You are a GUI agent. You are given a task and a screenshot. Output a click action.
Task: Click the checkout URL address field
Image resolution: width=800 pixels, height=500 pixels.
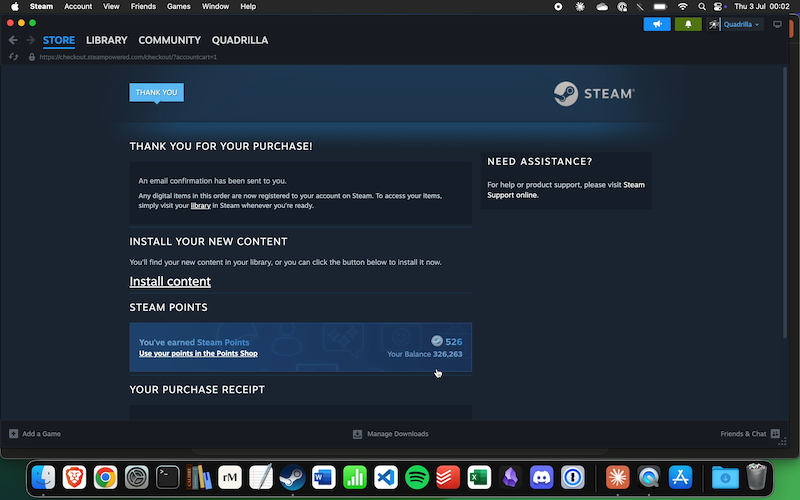pos(128,57)
